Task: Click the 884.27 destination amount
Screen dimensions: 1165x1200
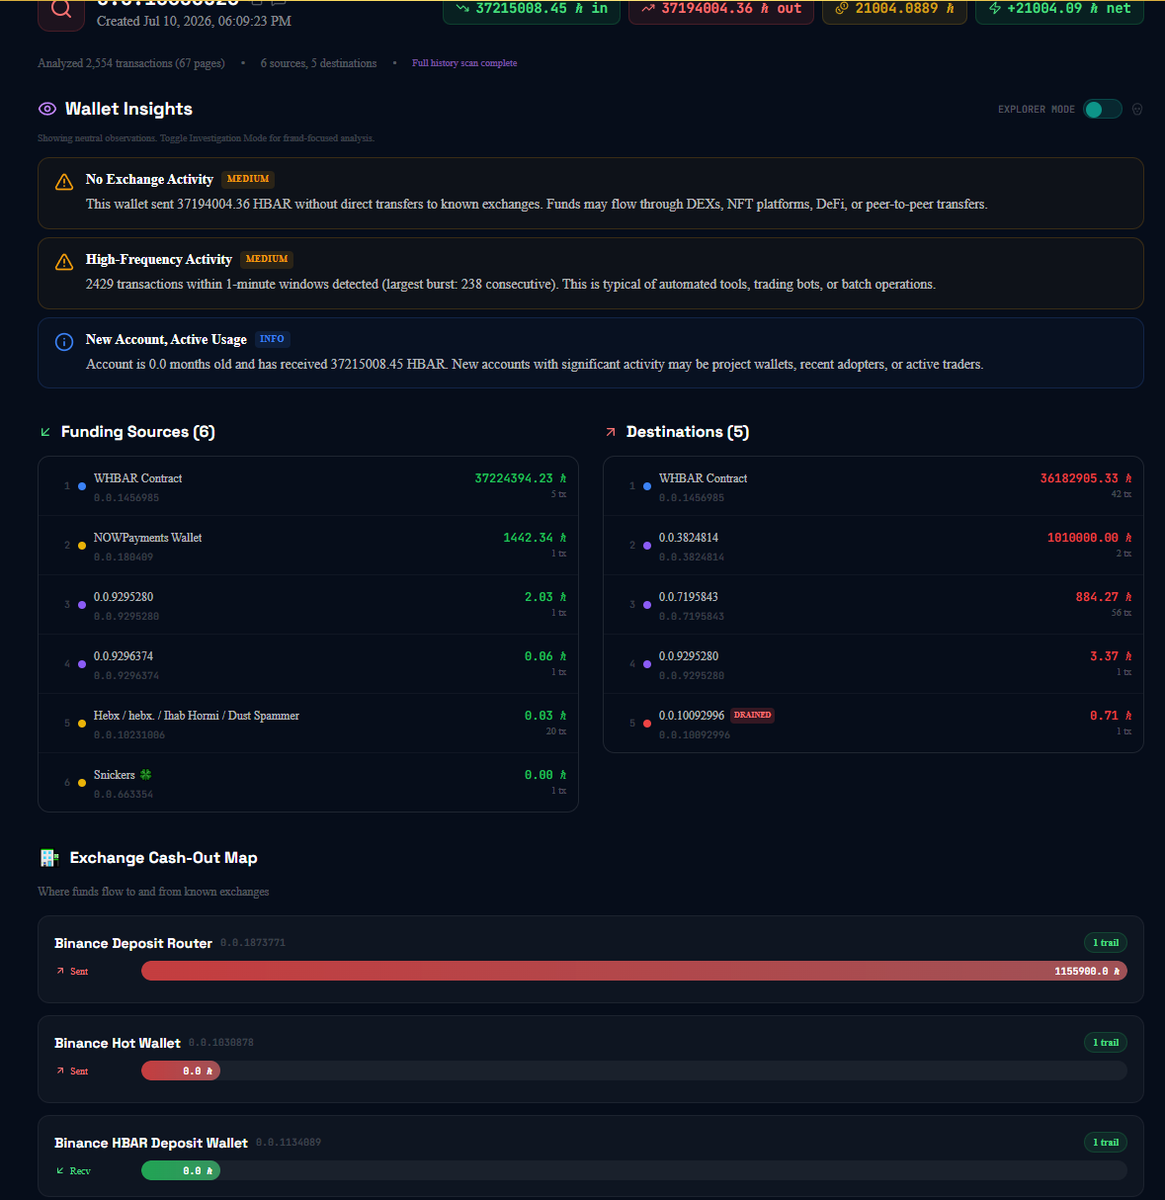Action: coord(1104,597)
